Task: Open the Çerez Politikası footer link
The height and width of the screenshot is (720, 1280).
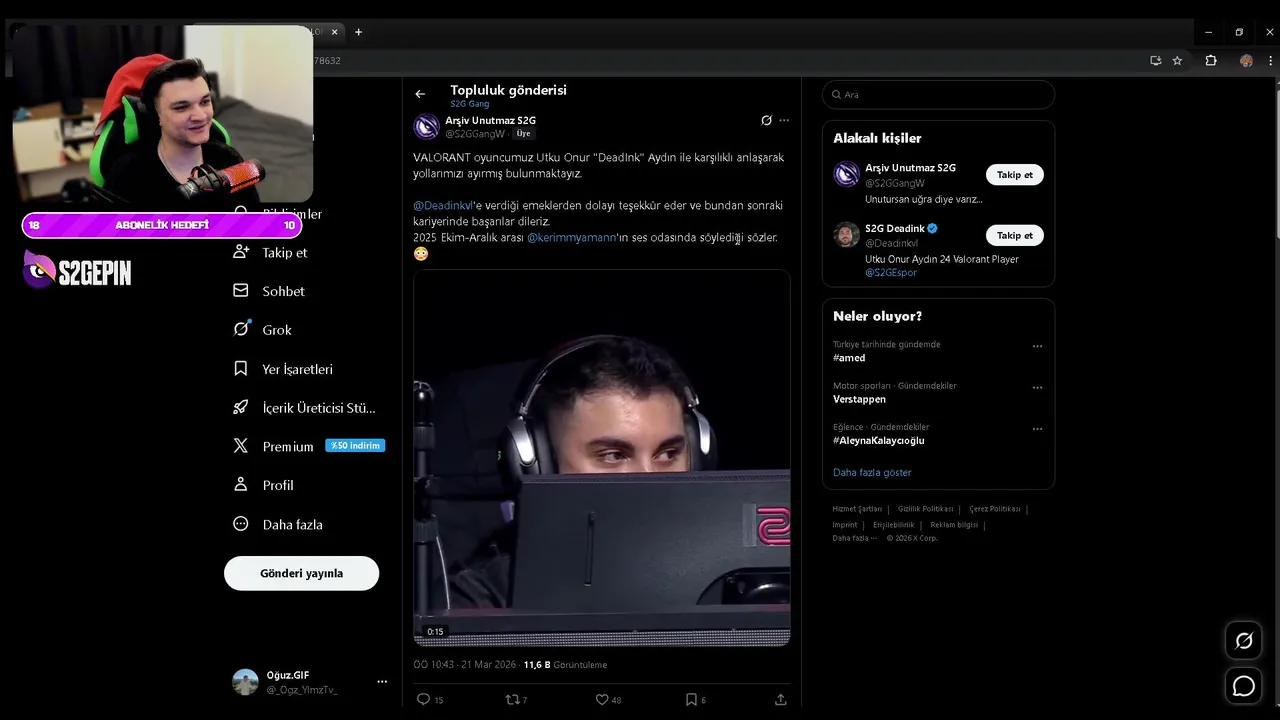Action: coord(994,509)
